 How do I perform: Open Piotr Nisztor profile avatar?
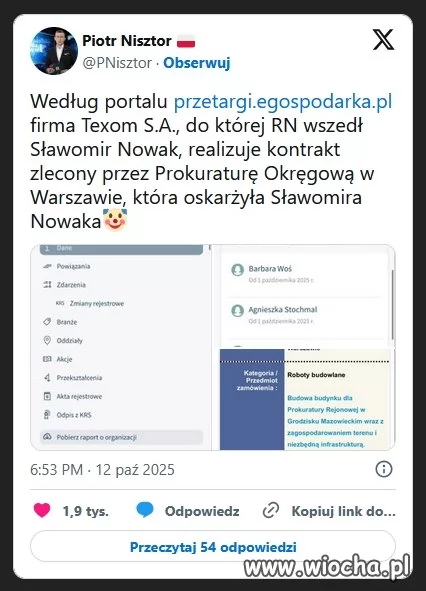[54, 51]
